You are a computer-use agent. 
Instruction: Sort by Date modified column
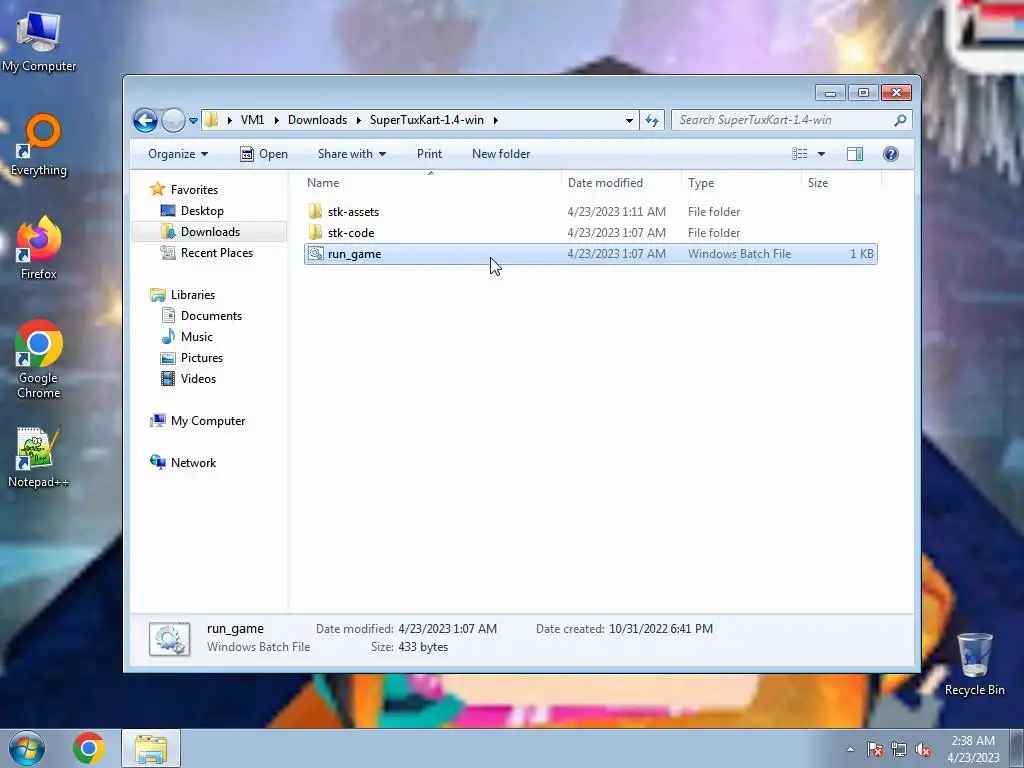[620, 183]
